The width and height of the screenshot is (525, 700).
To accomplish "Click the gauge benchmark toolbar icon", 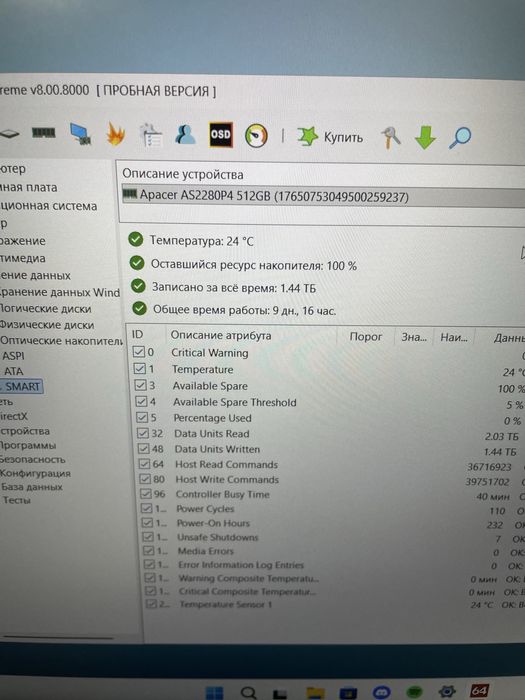I will pos(256,135).
